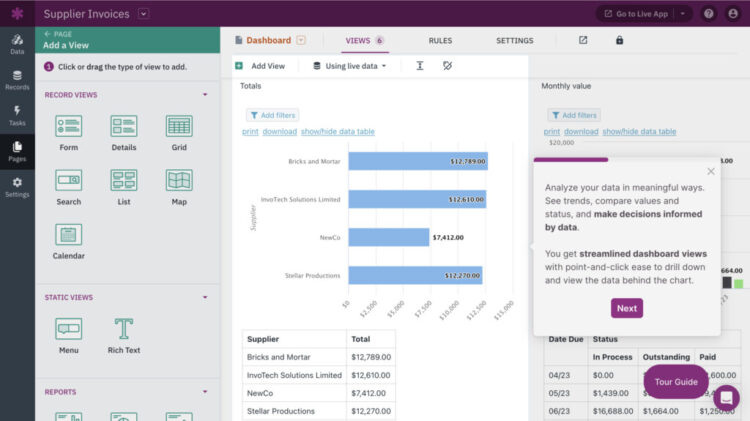Click the Dashboard page title
750x421 pixels.
click(x=268, y=40)
